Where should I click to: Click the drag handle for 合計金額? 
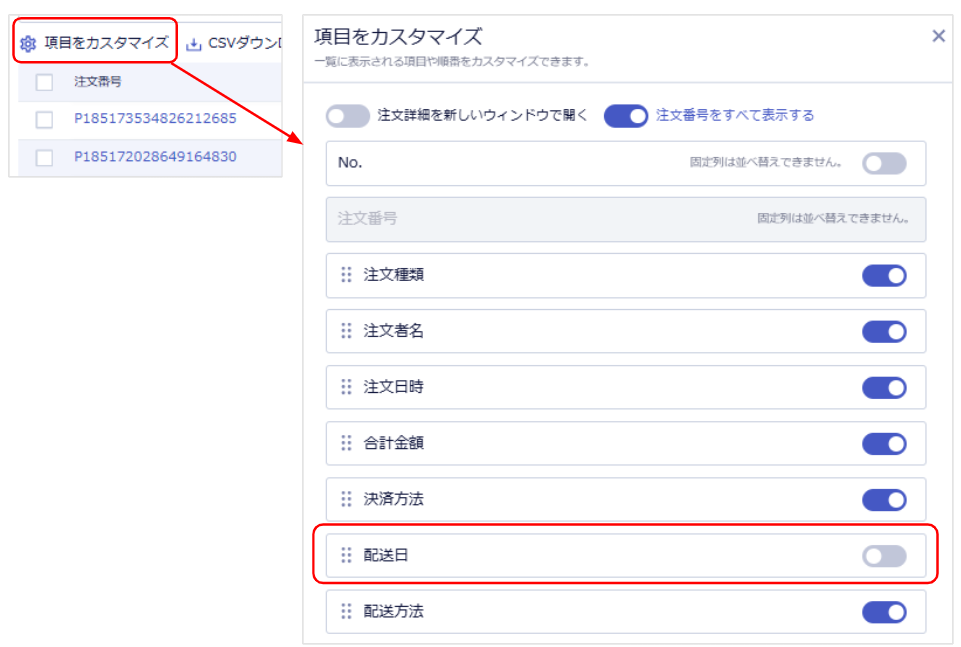click(x=347, y=443)
